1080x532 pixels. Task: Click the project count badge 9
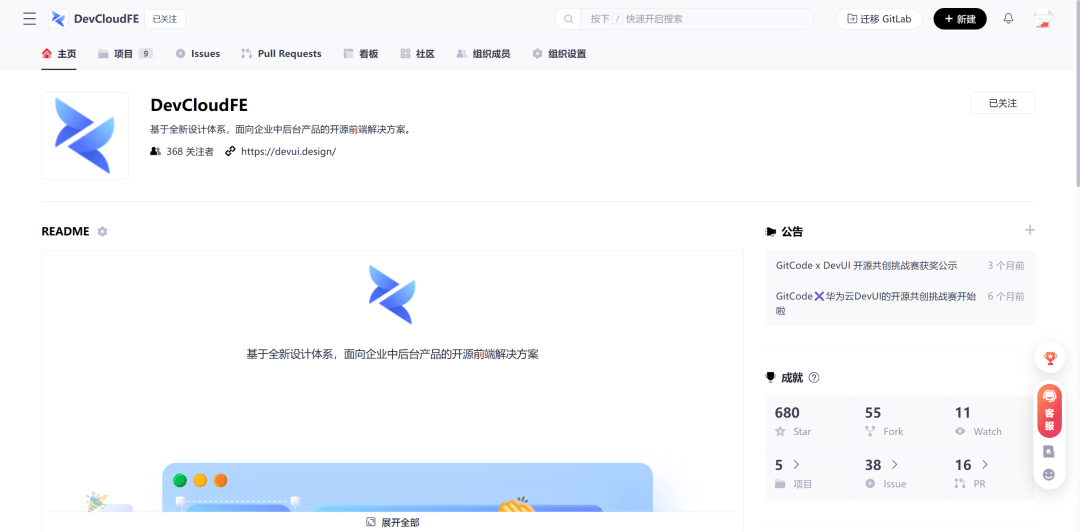coord(145,54)
